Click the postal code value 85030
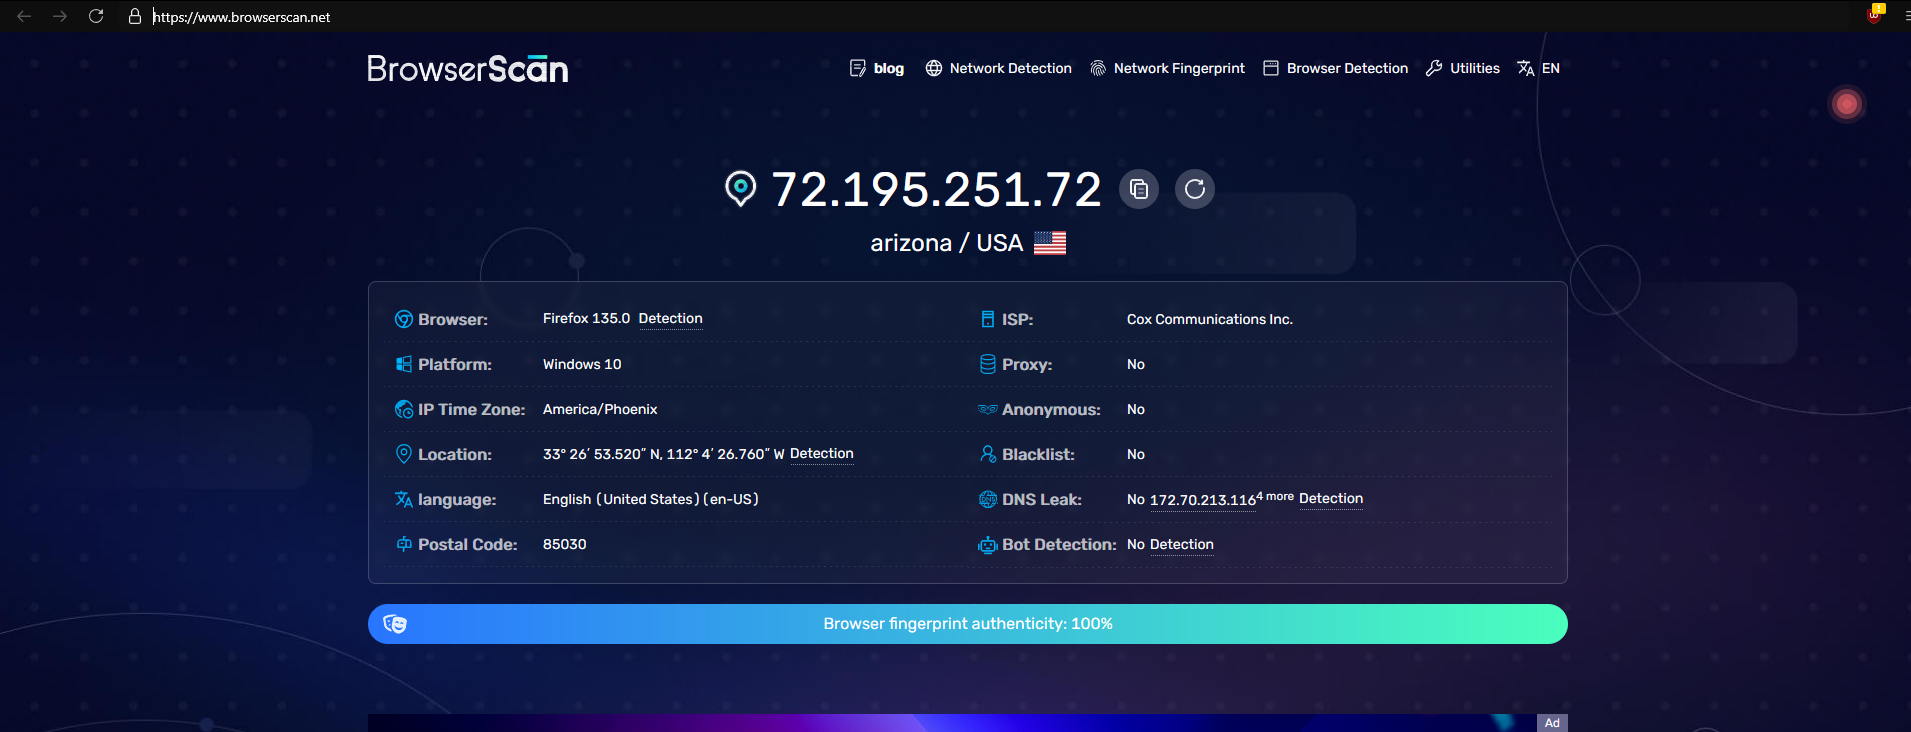This screenshot has width=1911, height=732. (x=565, y=544)
